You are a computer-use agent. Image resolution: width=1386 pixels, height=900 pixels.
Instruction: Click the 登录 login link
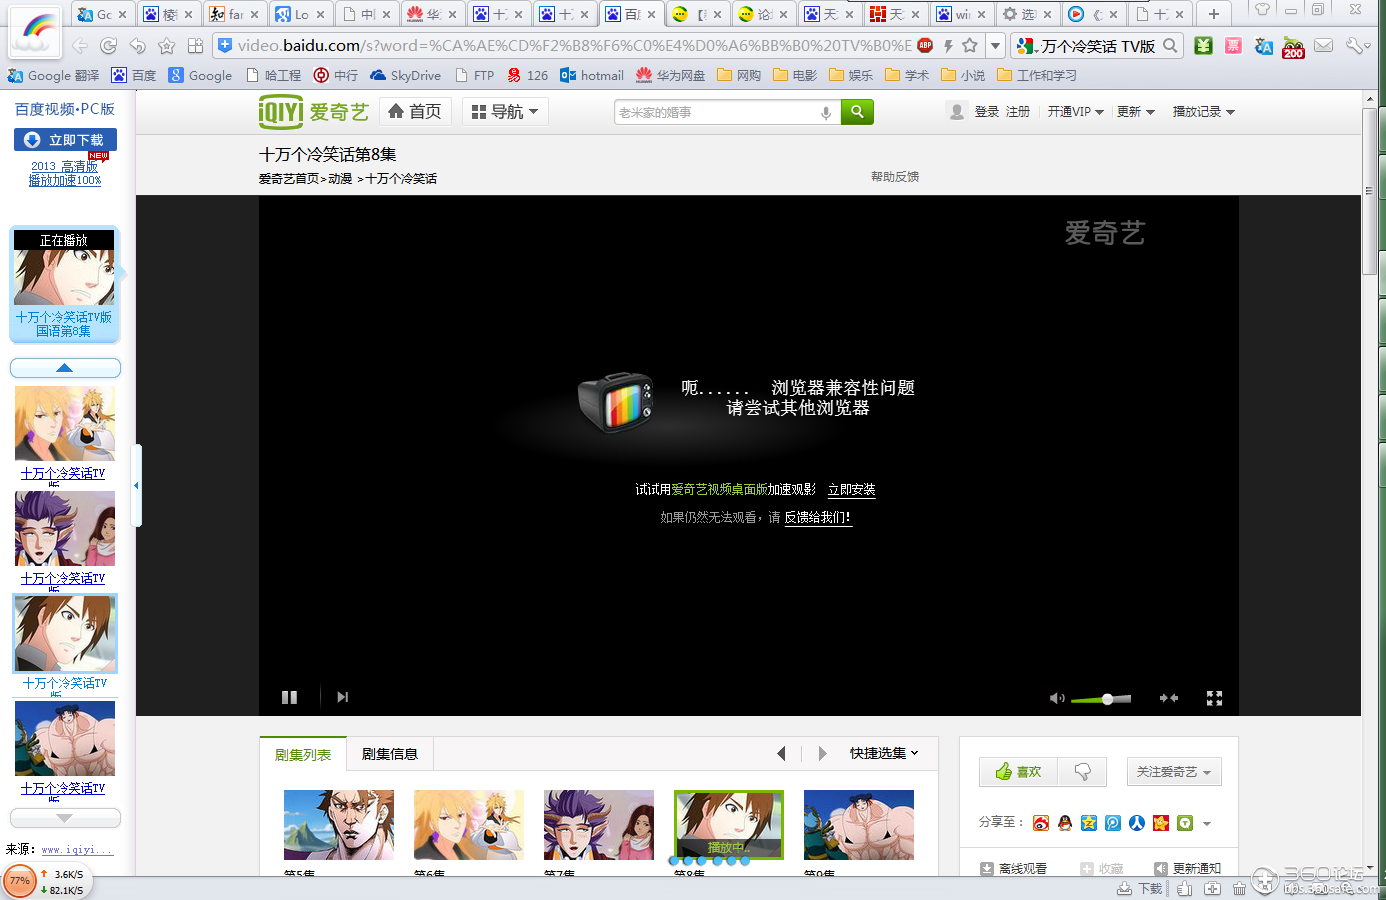pos(987,112)
